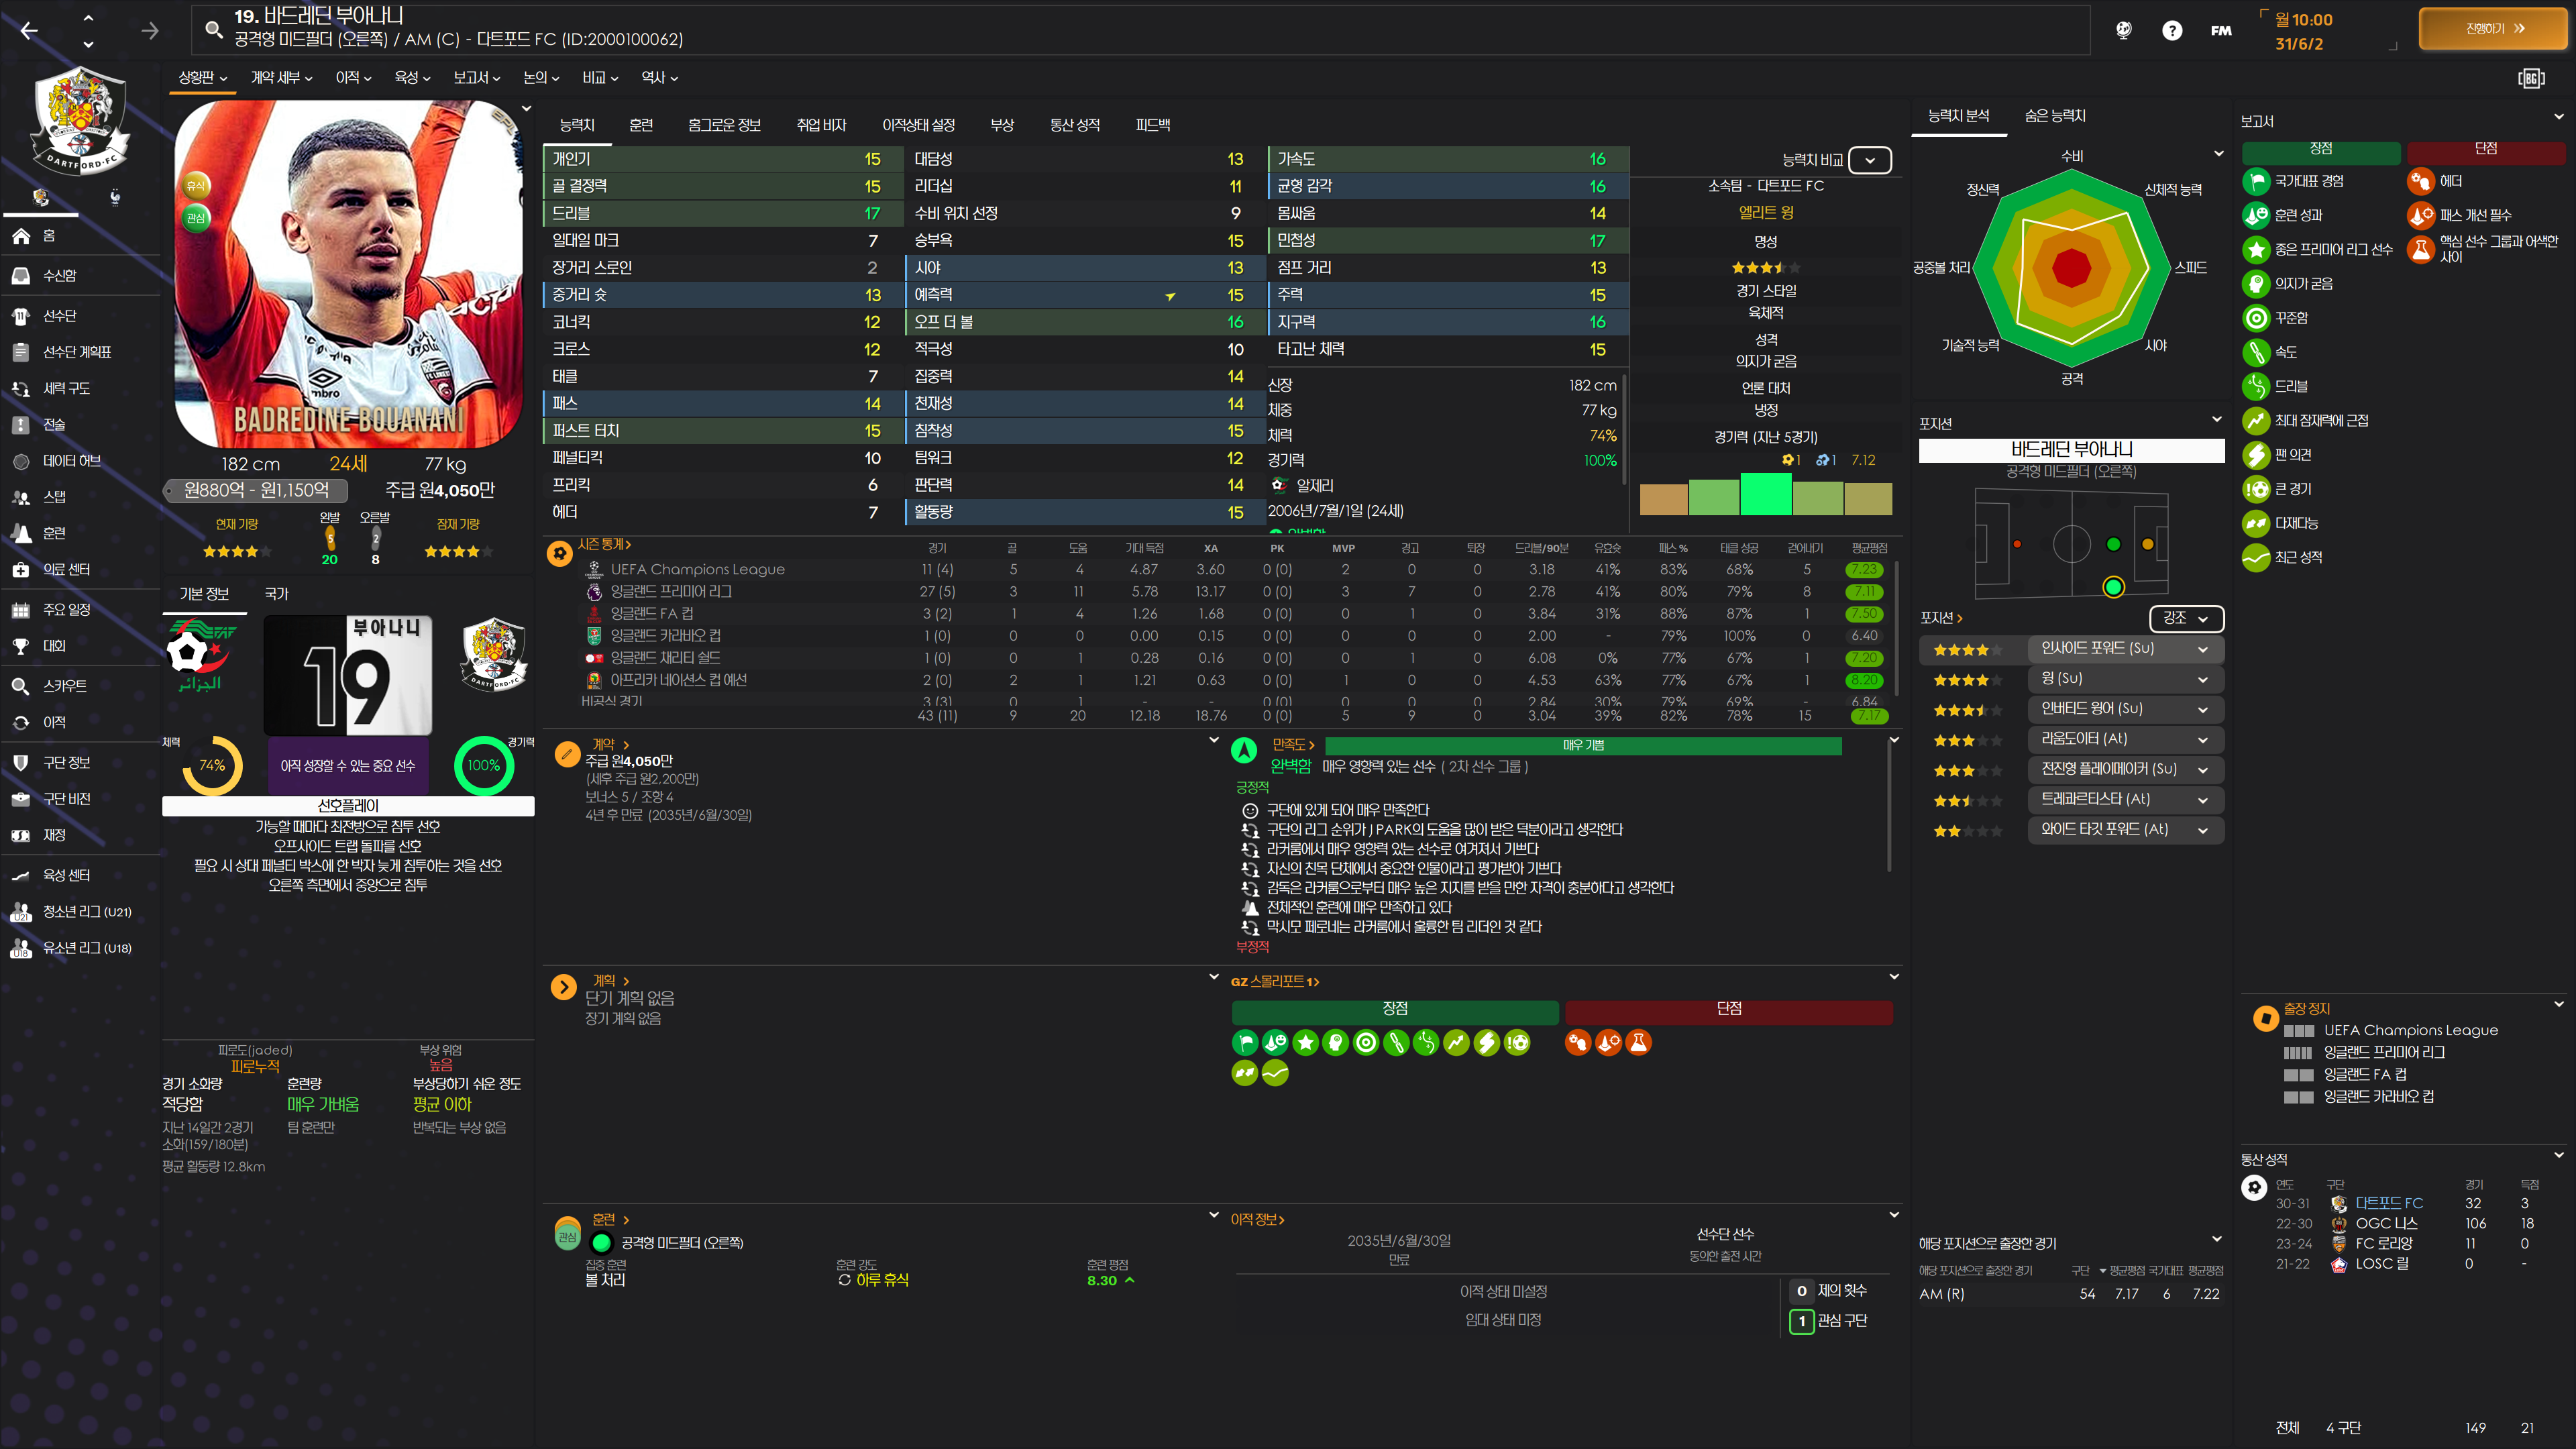Image resolution: width=2576 pixels, height=1449 pixels.
Task: Expand the 통산 성적 panel chevron
Action: pyautogui.click(x=2558, y=1155)
